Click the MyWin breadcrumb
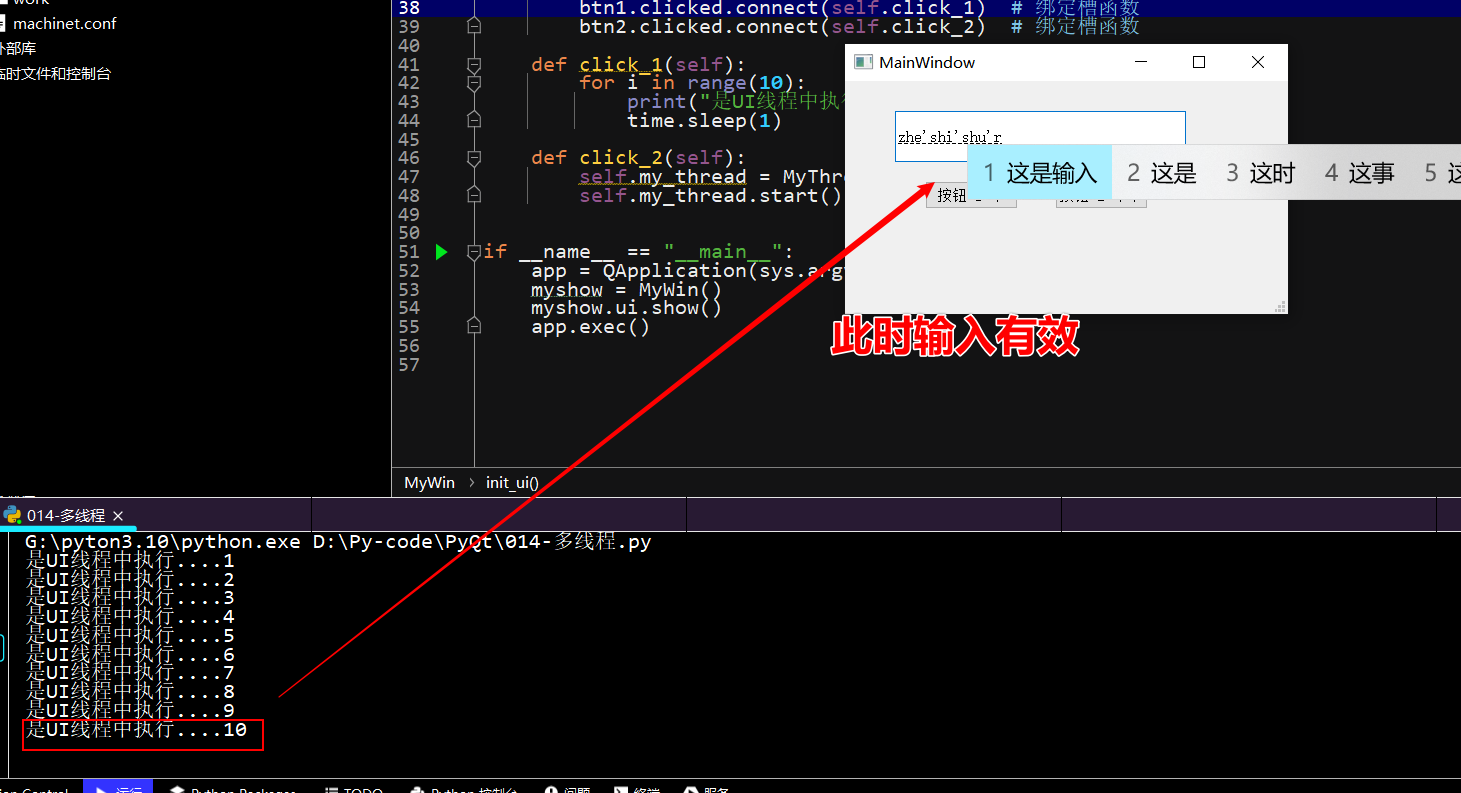1461x793 pixels. click(x=429, y=483)
